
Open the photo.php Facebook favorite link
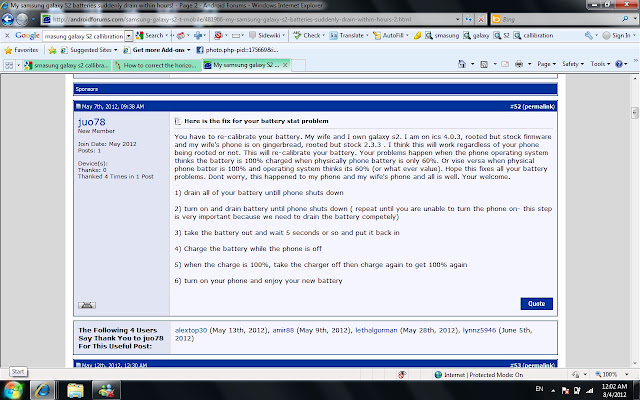[x=237, y=50]
